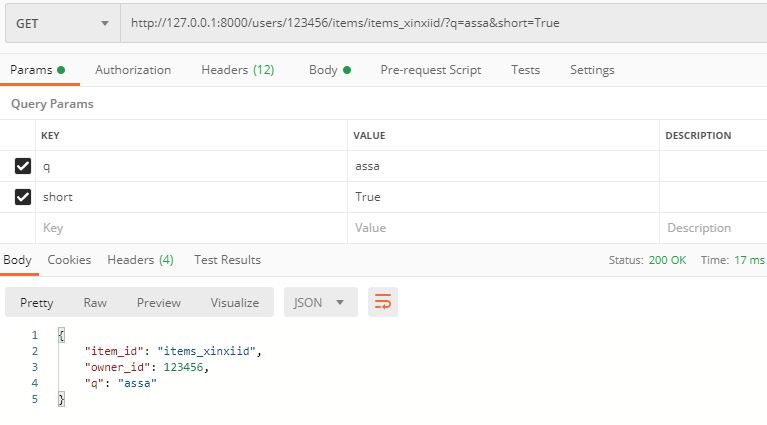Image resolution: width=767 pixels, height=425 pixels.
Task: Go to Pre-request Script tab
Action: pos(430,70)
